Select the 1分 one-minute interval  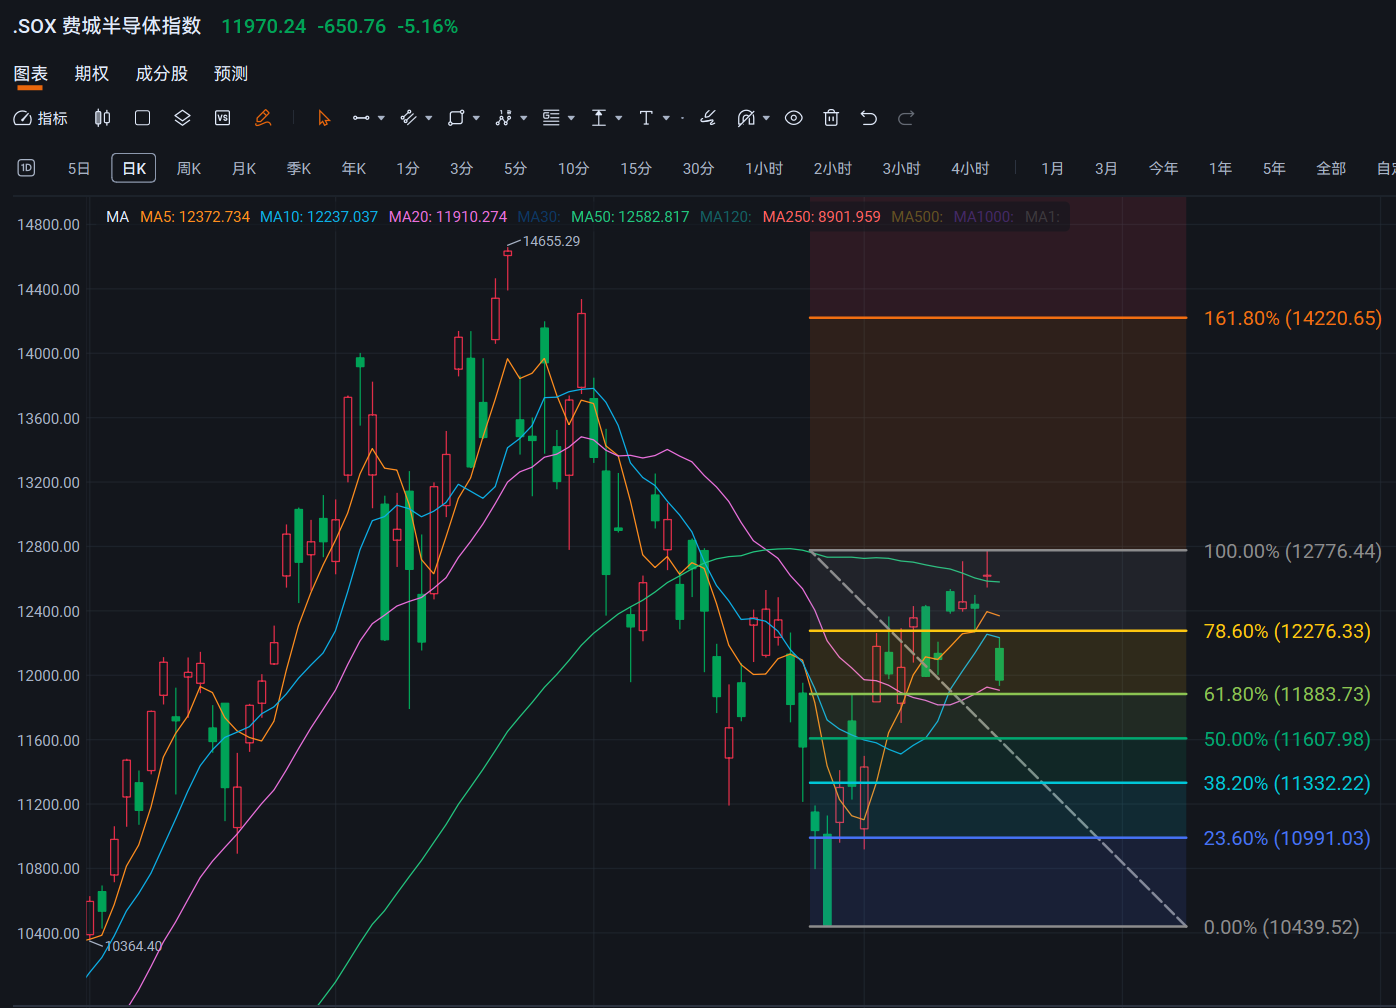[408, 168]
